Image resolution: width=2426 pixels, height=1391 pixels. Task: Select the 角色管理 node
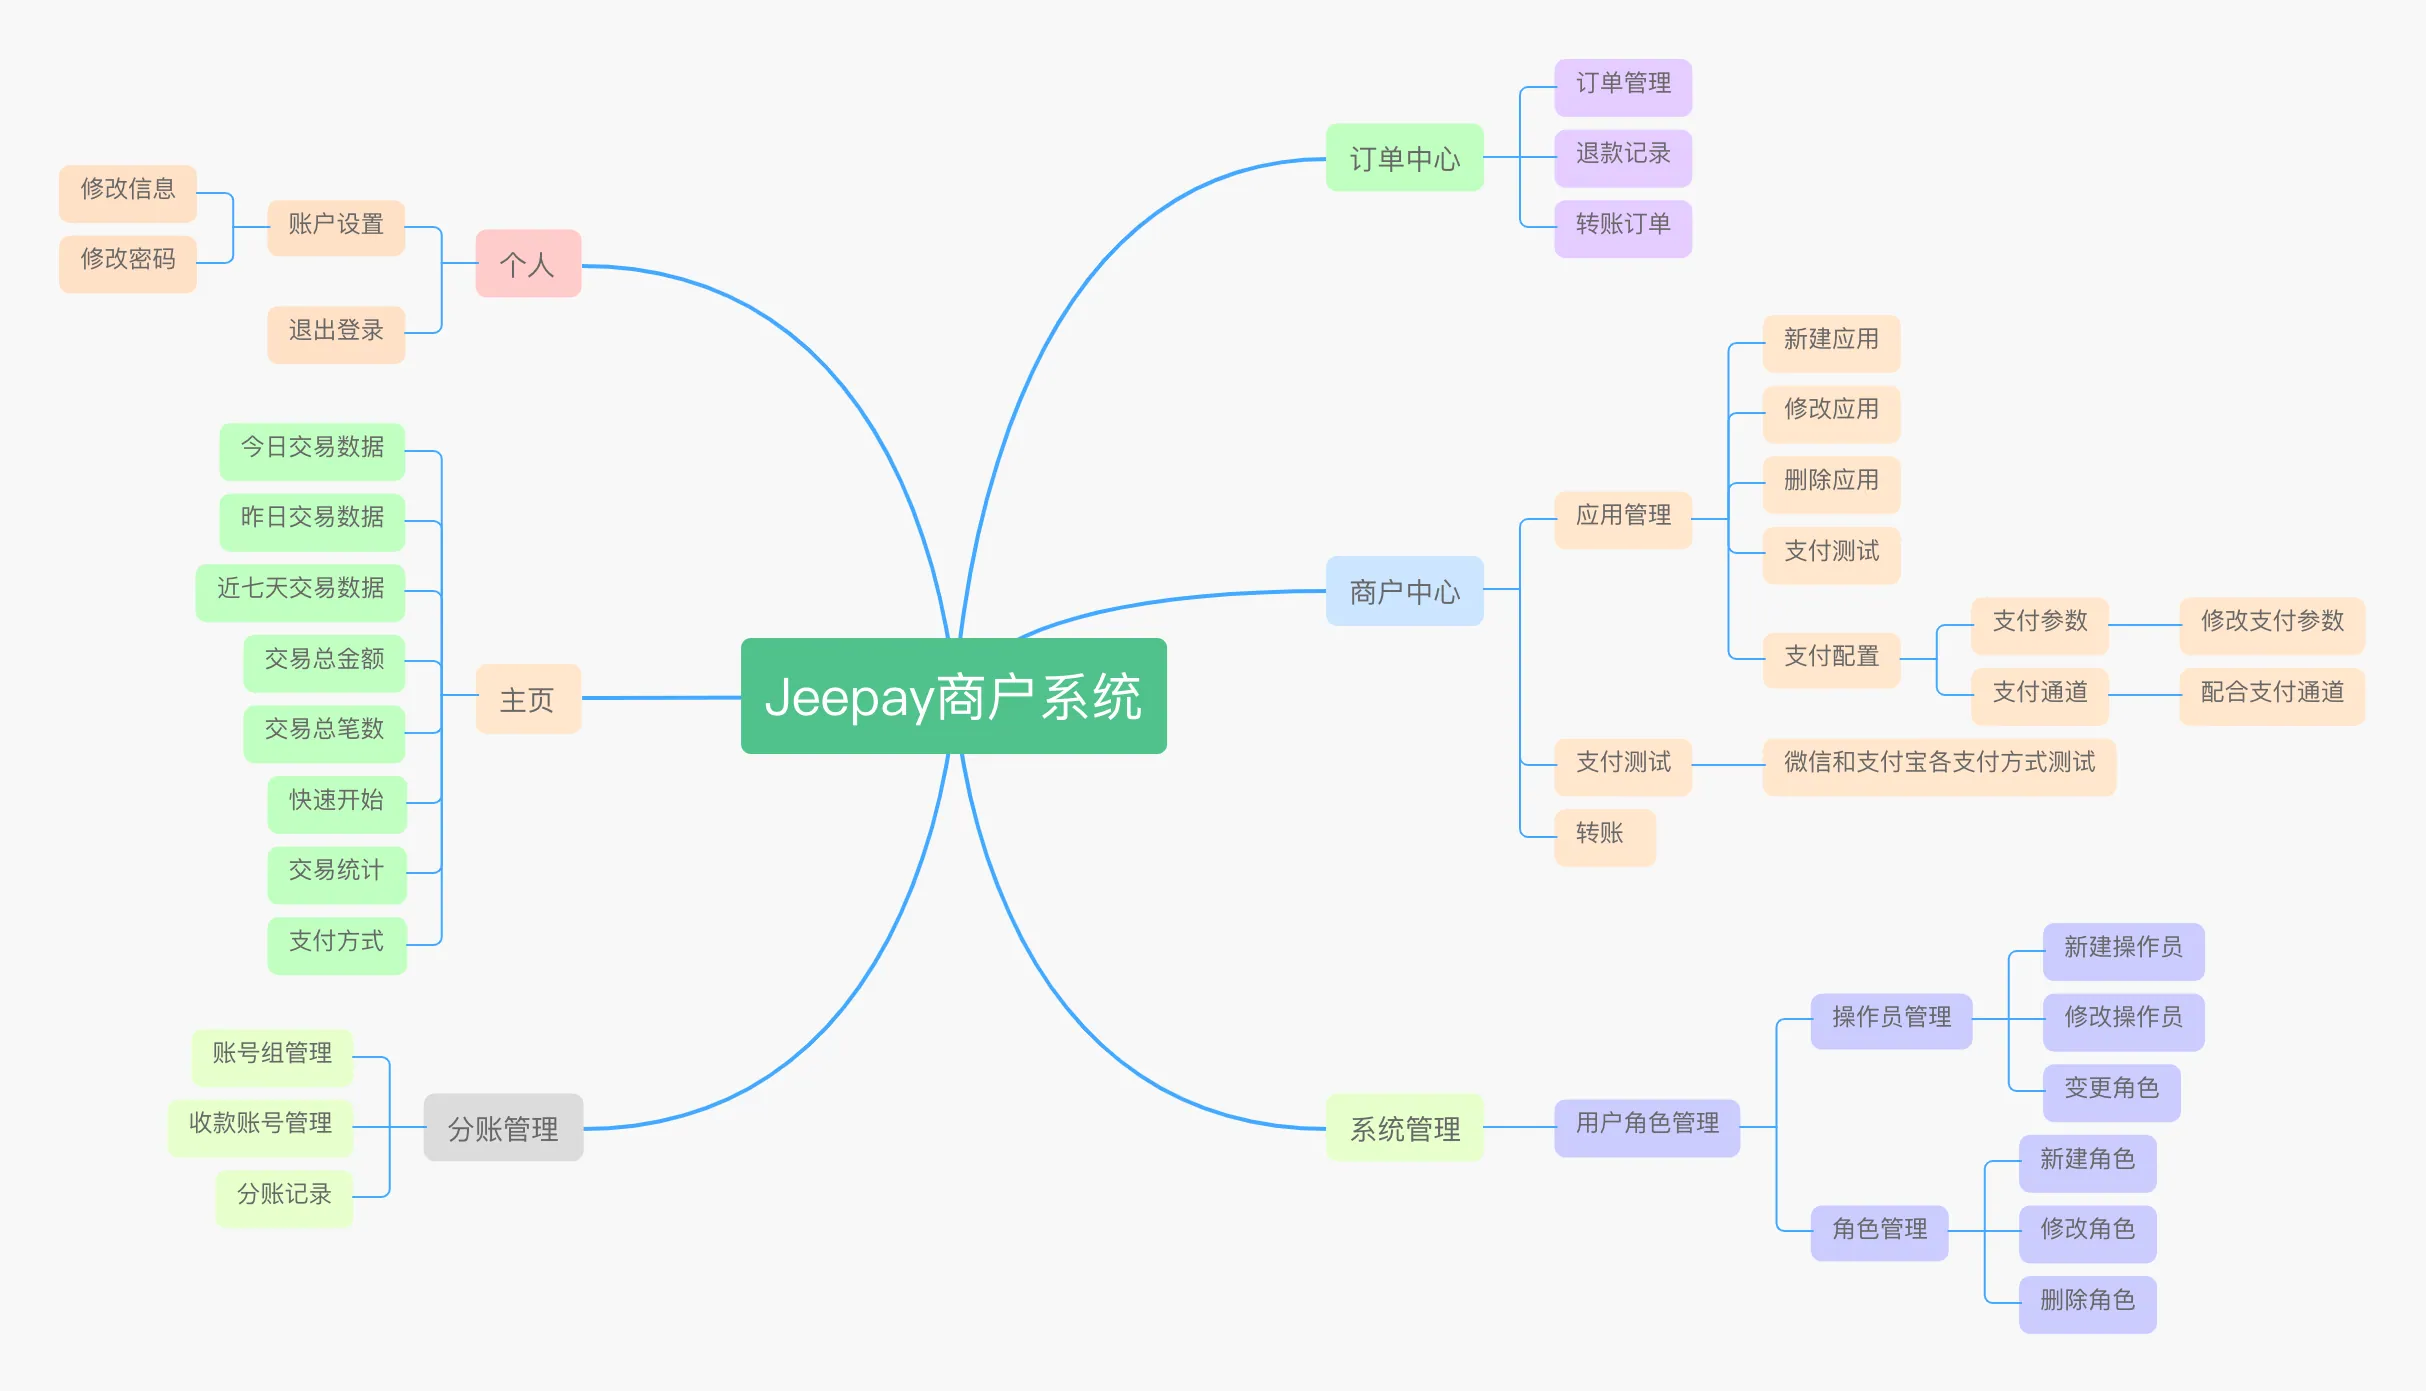[1879, 1233]
